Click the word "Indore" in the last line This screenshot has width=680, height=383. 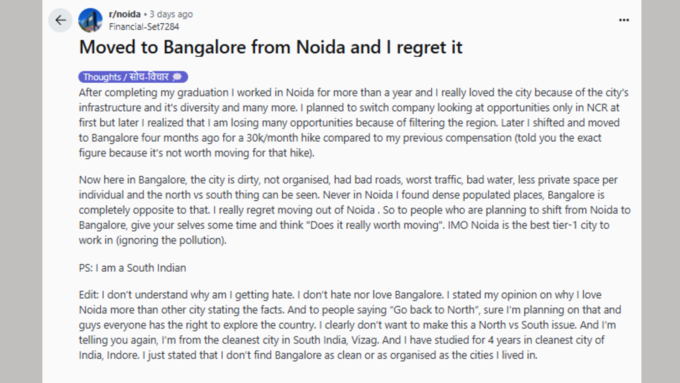click(x=122, y=355)
